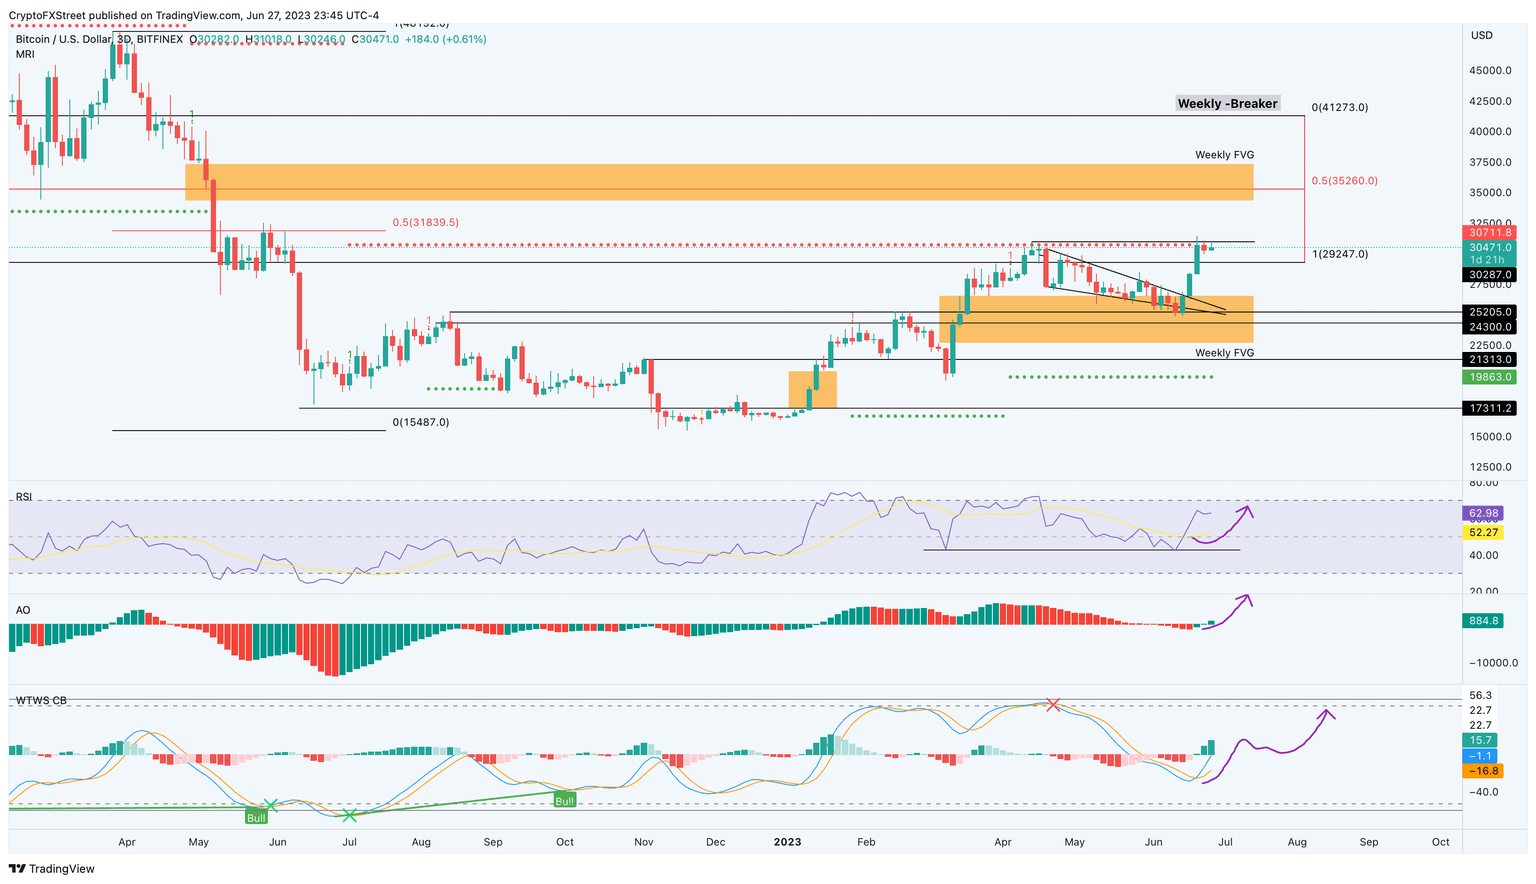Viewport: 1536px width, 884px height.
Task: Click the Bitcoin / U.S. Dollar symbol title
Action: point(62,39)
